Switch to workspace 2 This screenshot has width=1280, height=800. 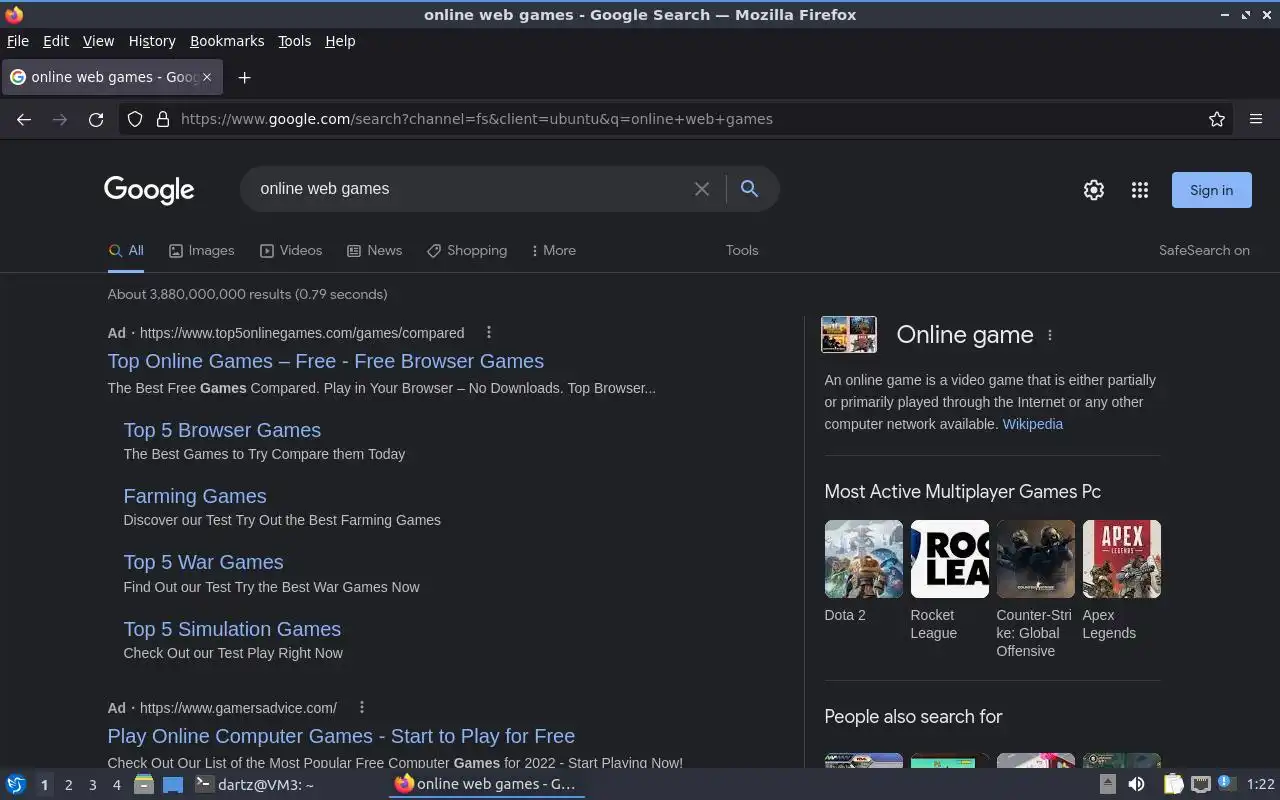(68, 785)
